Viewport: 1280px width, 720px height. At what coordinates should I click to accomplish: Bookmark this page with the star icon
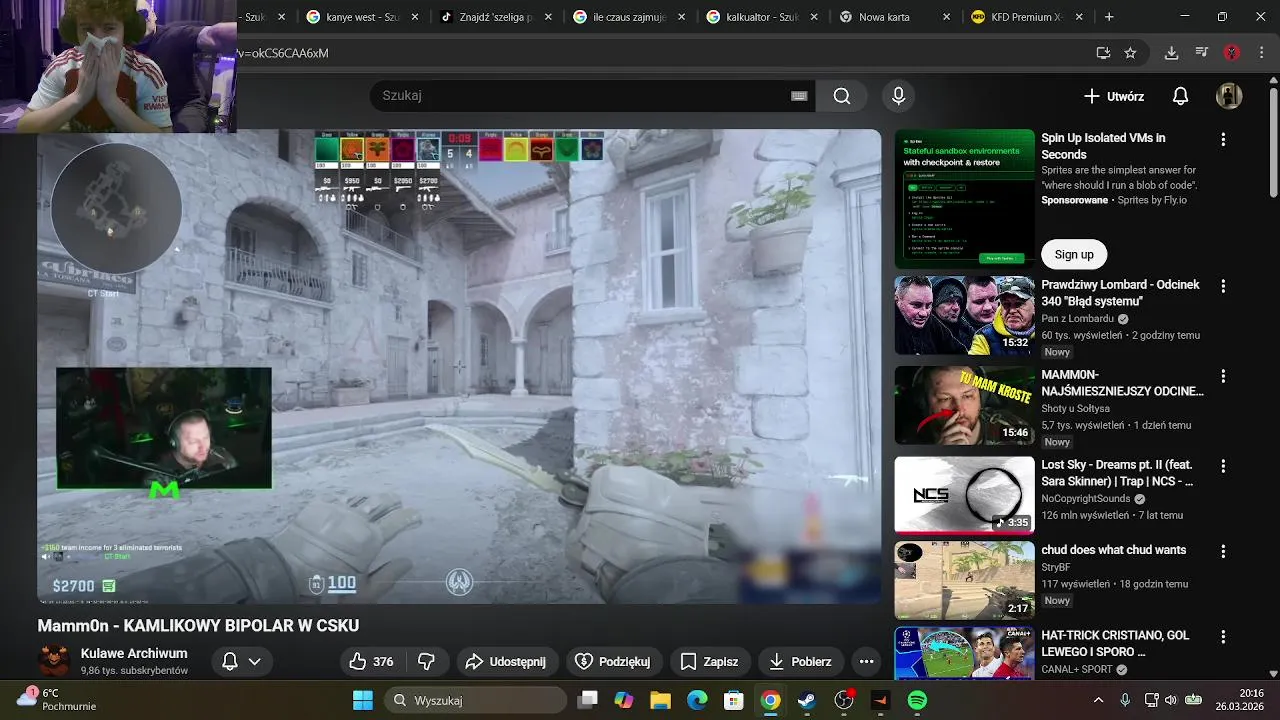point(1130,53)
